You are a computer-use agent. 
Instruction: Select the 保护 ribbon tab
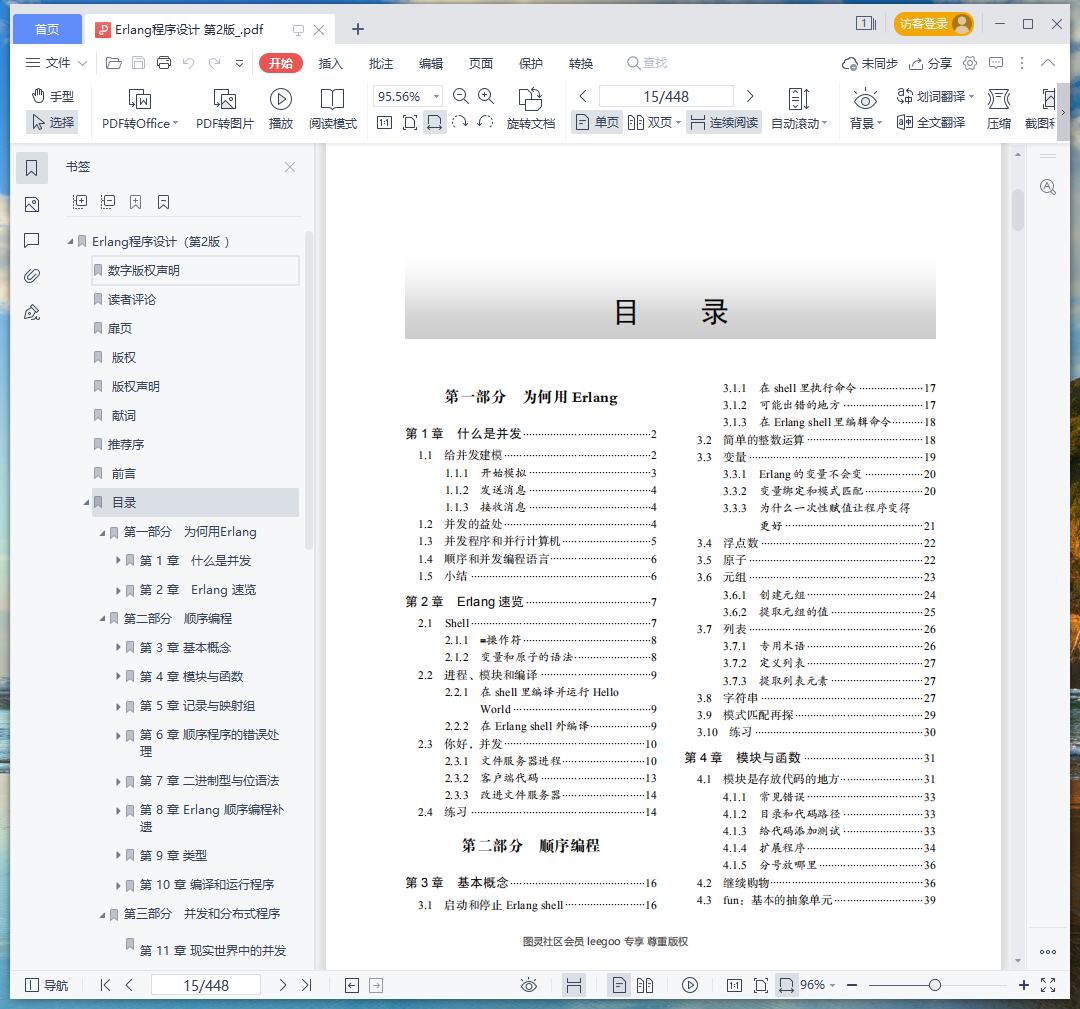[x=531, y=63]
